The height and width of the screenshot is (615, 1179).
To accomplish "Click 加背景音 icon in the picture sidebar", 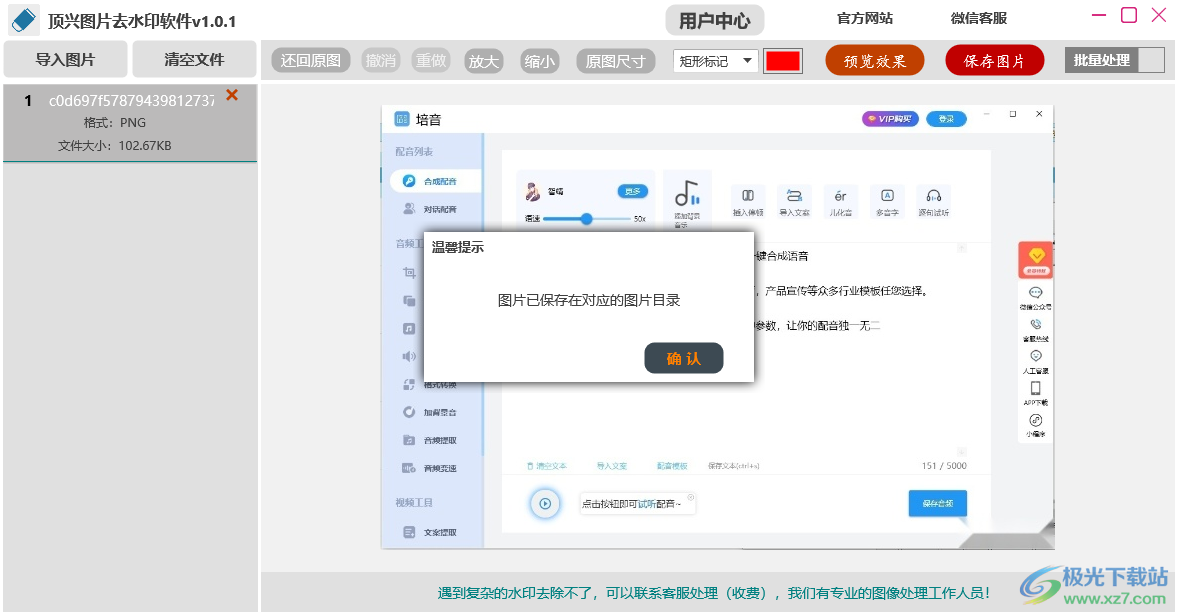I will [409, 412].
